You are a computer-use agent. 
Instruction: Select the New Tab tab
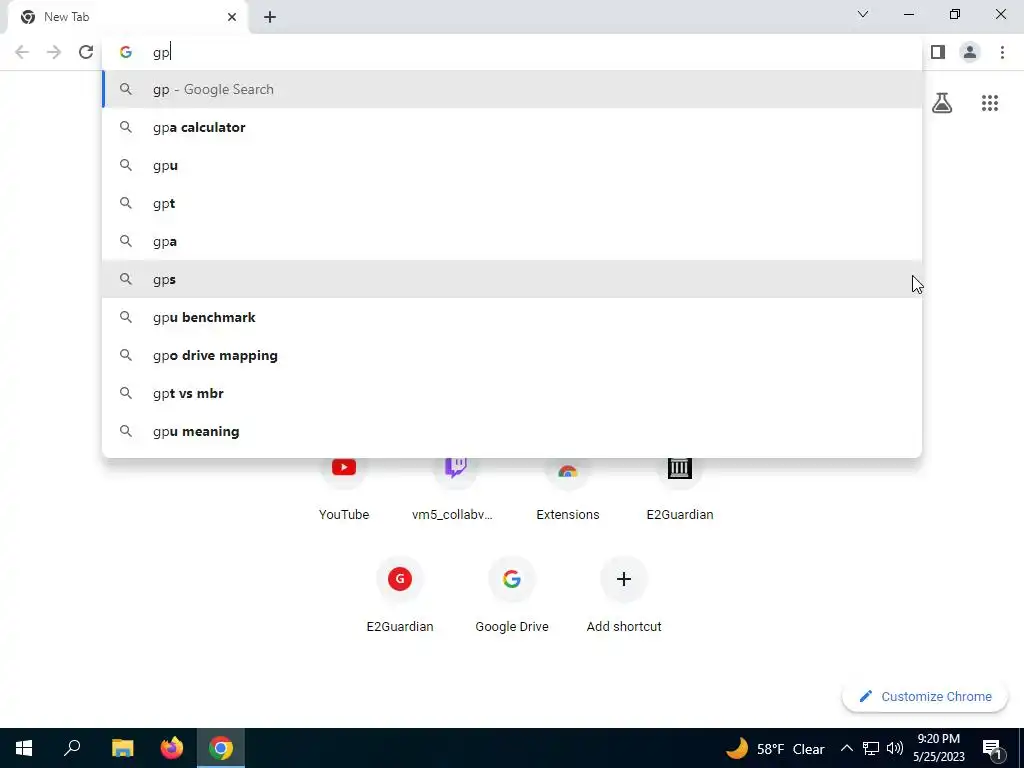pyautogui.click(x=127, y=17)
